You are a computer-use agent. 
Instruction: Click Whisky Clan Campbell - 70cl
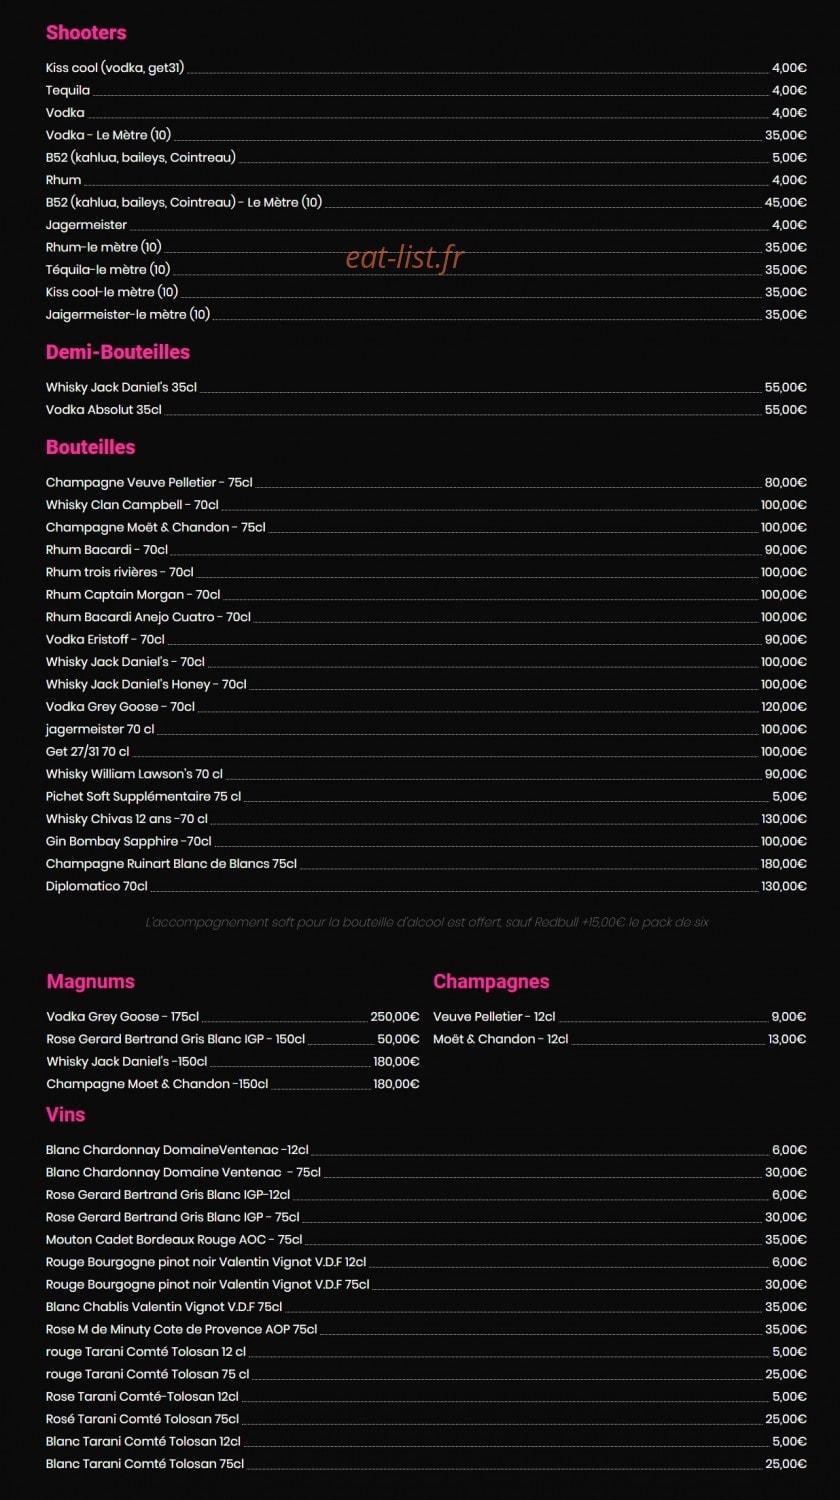coord(426,505)
